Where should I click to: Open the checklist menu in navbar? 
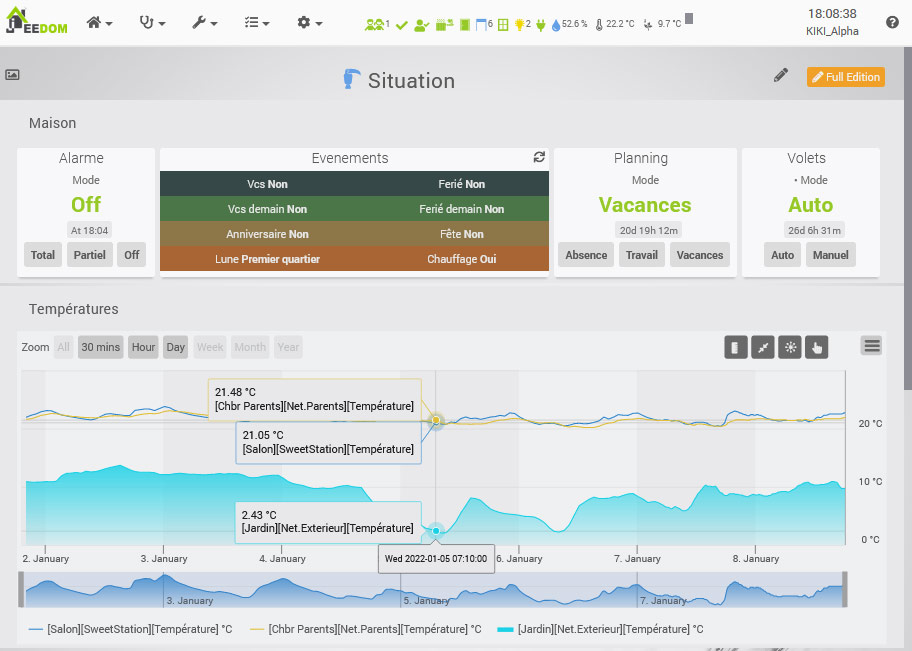pyautogui.click(x=257, y=22)
